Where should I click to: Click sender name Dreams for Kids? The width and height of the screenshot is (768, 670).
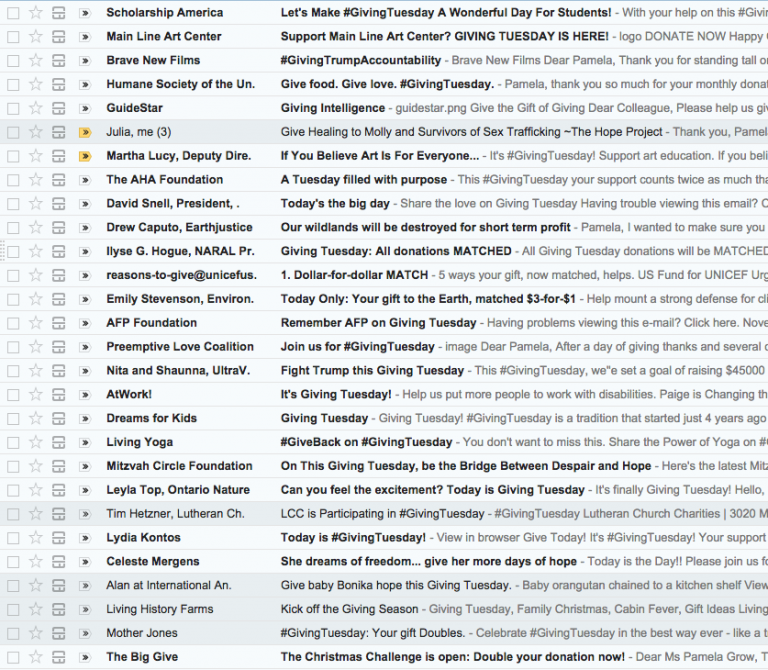tap(151, 418)
